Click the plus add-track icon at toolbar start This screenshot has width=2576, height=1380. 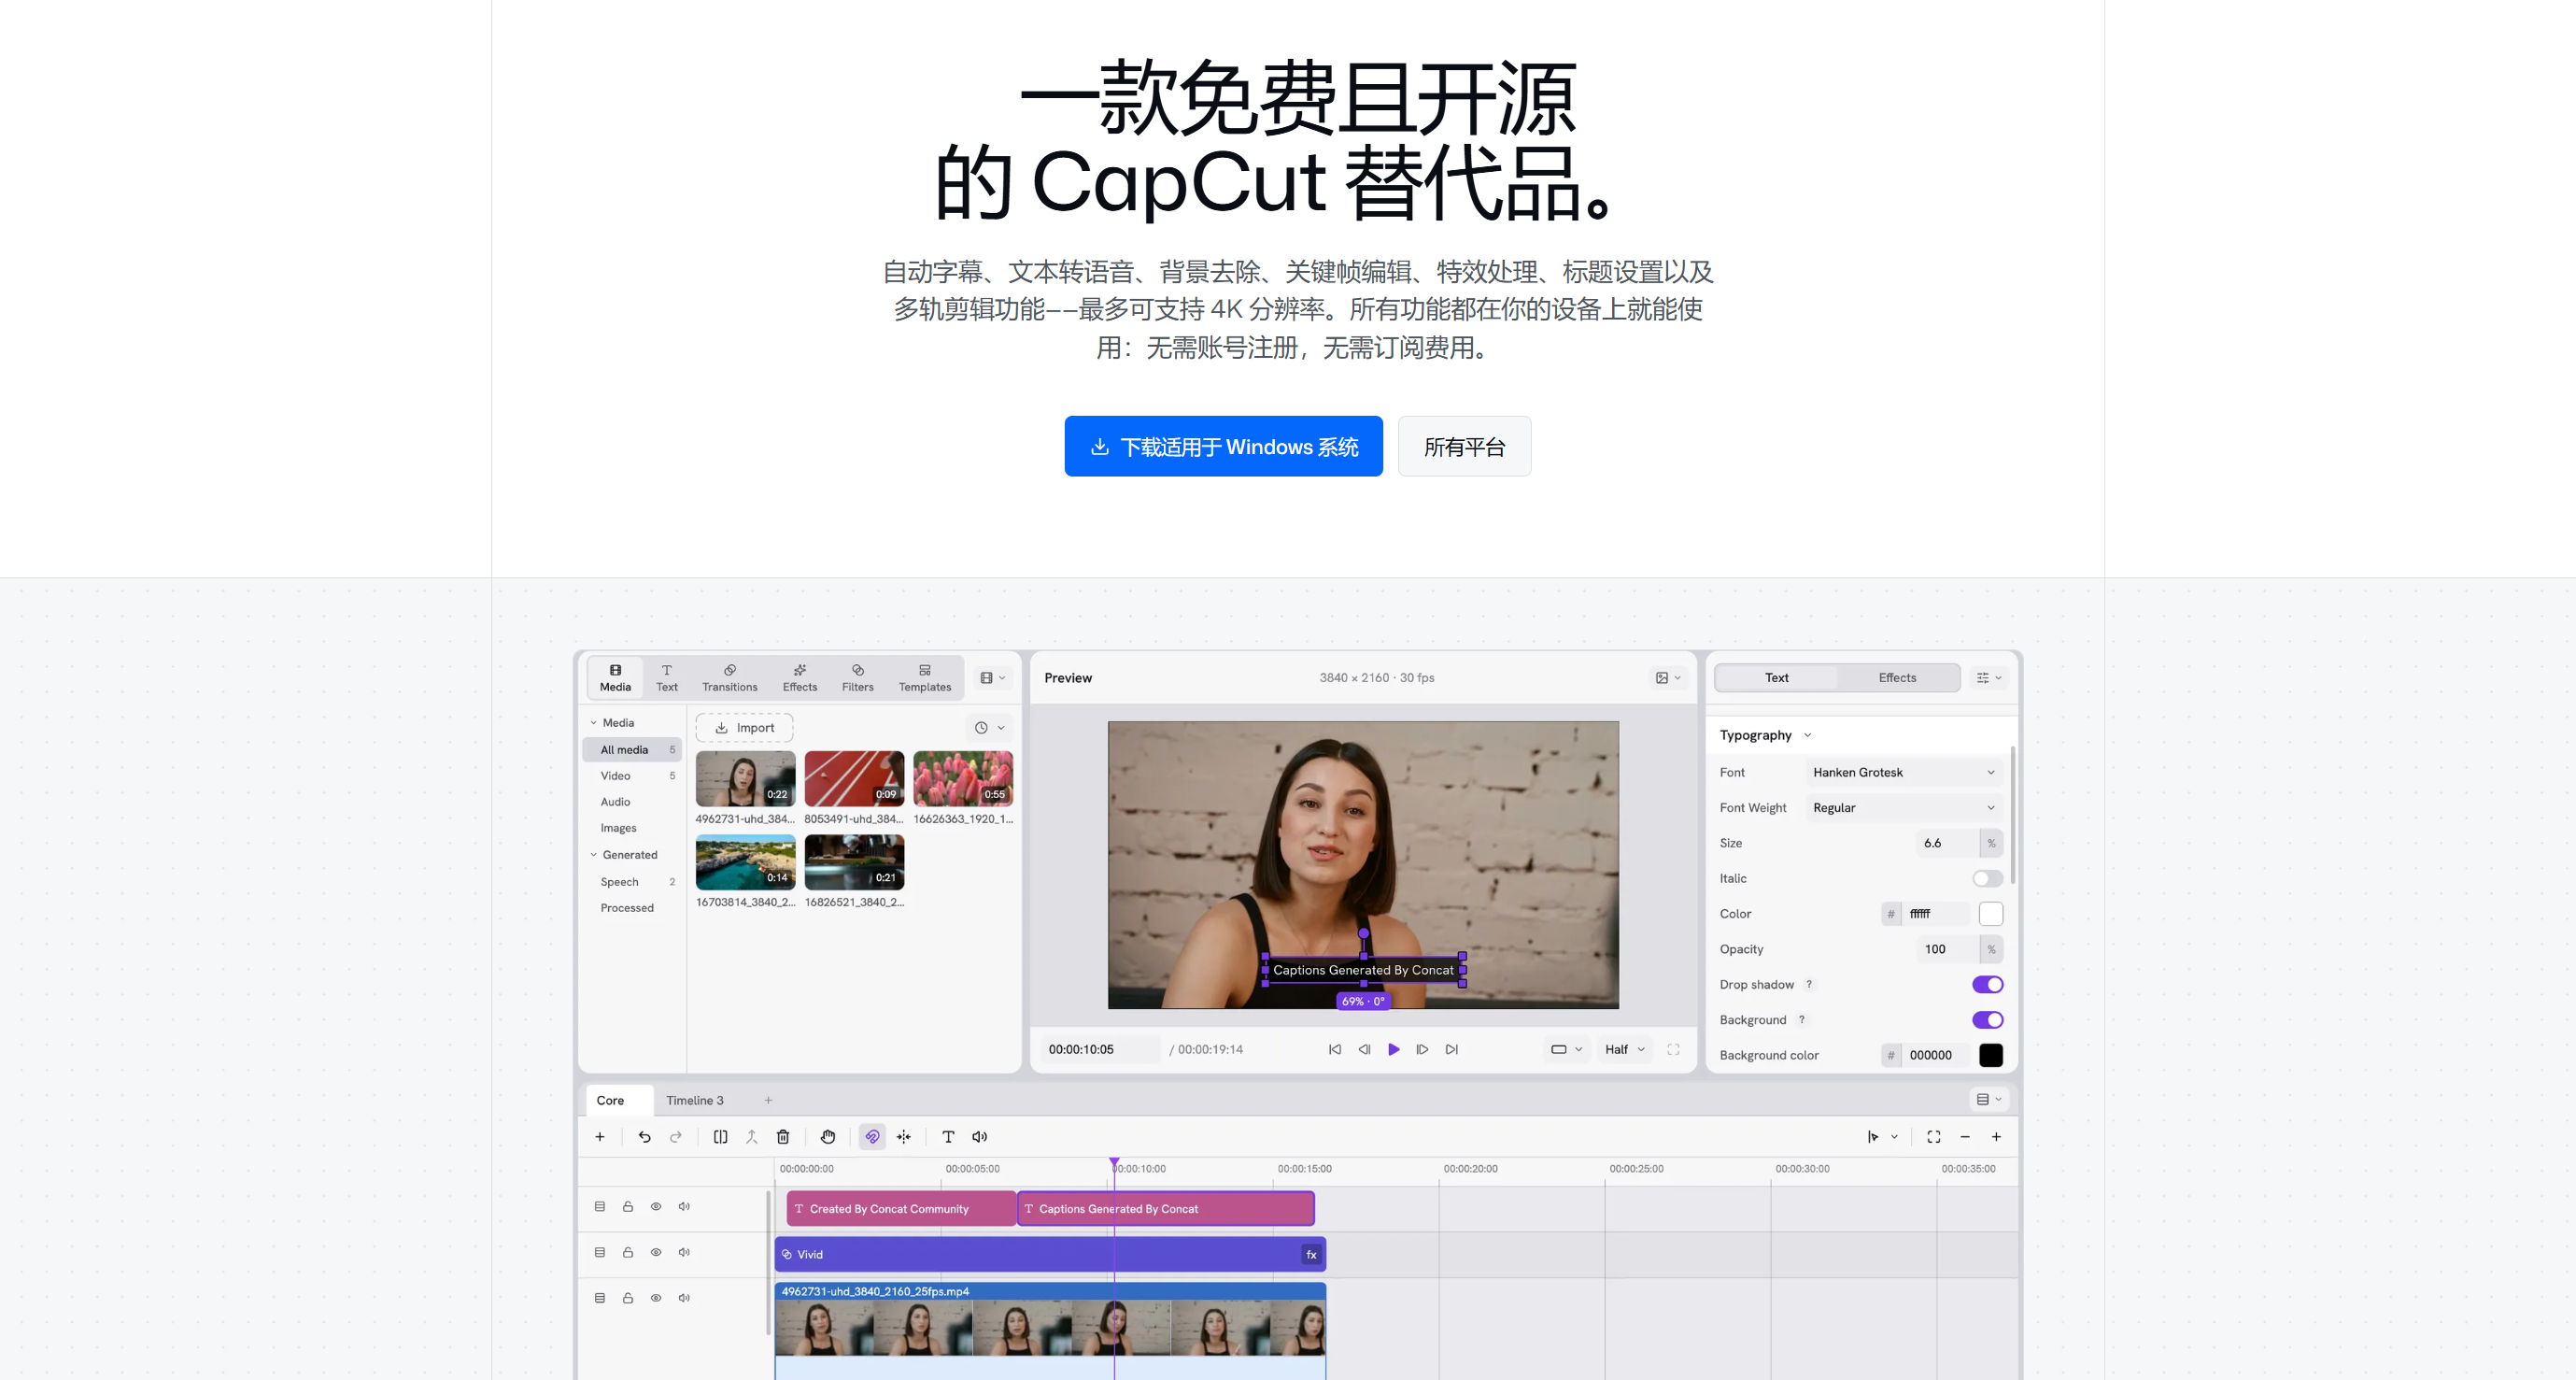(x=600, y=1137)
